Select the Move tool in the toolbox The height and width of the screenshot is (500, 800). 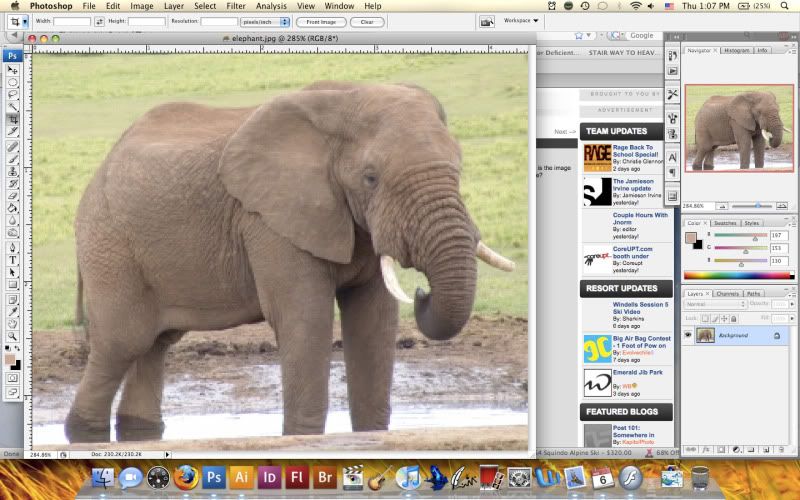point(13,70)
